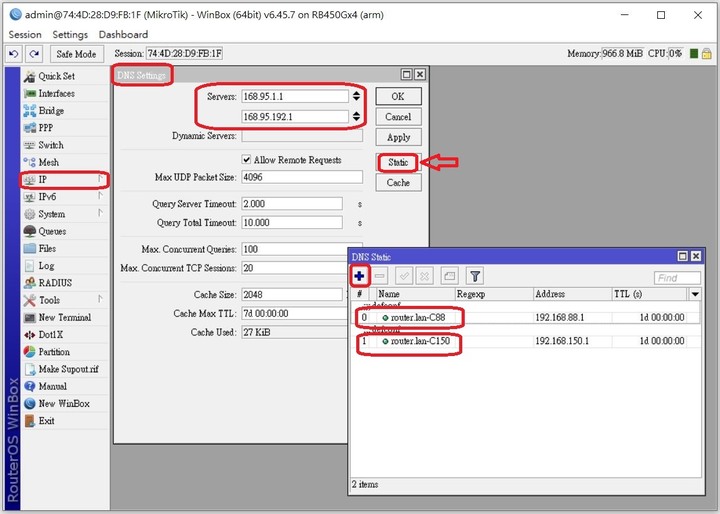
Task: Click Session address field in toolbar
Action: 185,54
